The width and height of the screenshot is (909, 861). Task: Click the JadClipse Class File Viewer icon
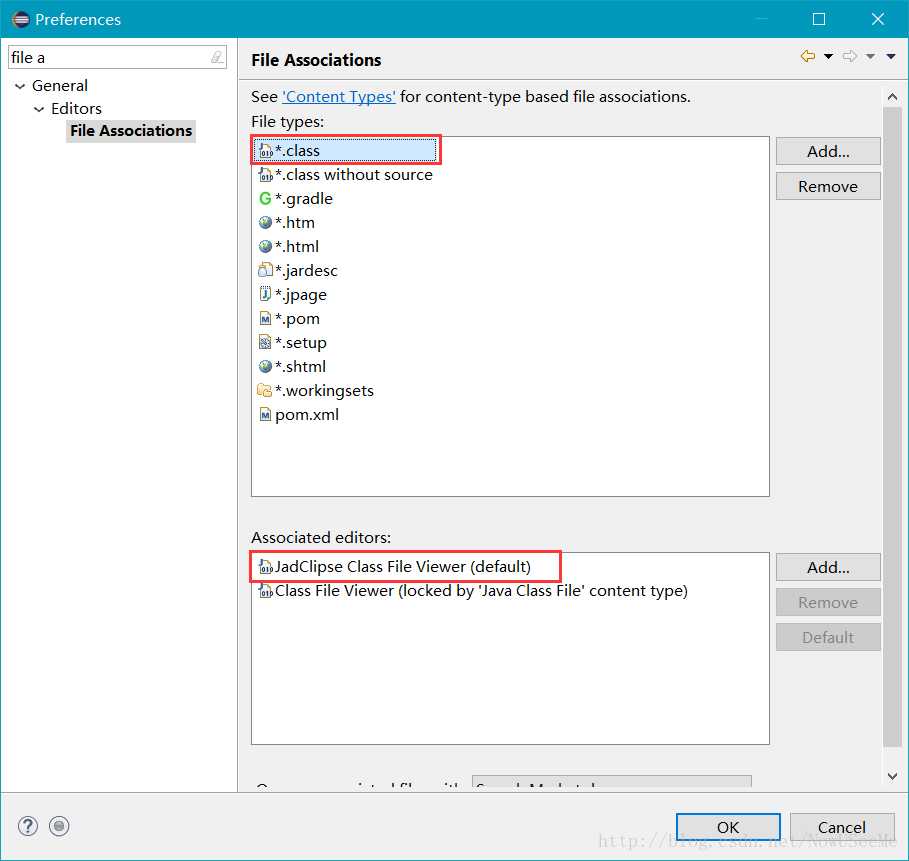pyautogui.click(x=266, y=566)
